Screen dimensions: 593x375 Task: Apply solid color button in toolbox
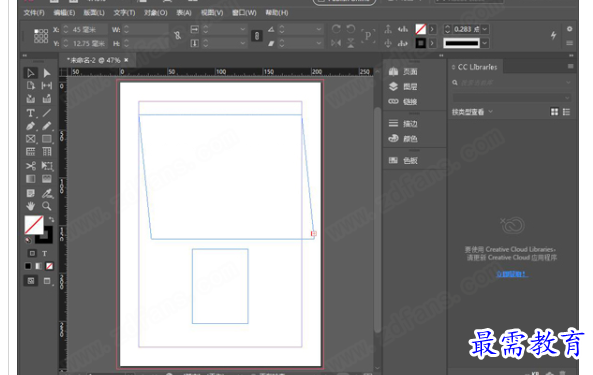pos(28,266)
